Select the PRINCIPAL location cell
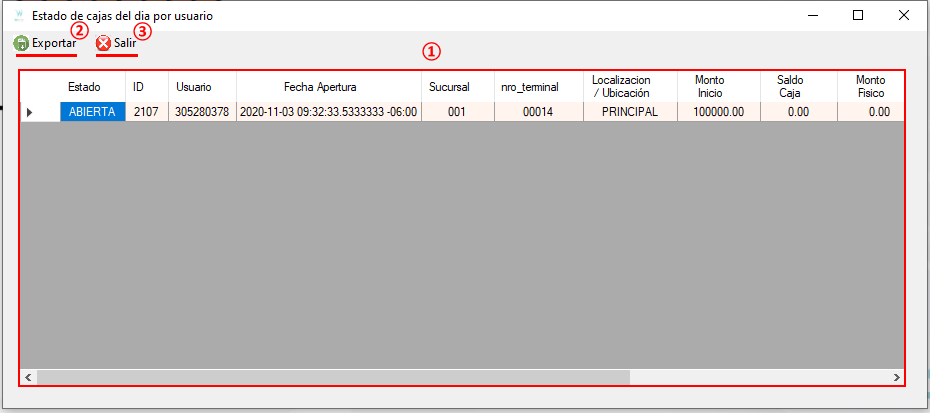The height and width of the screenshot is (413, 930). tap(630, 112)
